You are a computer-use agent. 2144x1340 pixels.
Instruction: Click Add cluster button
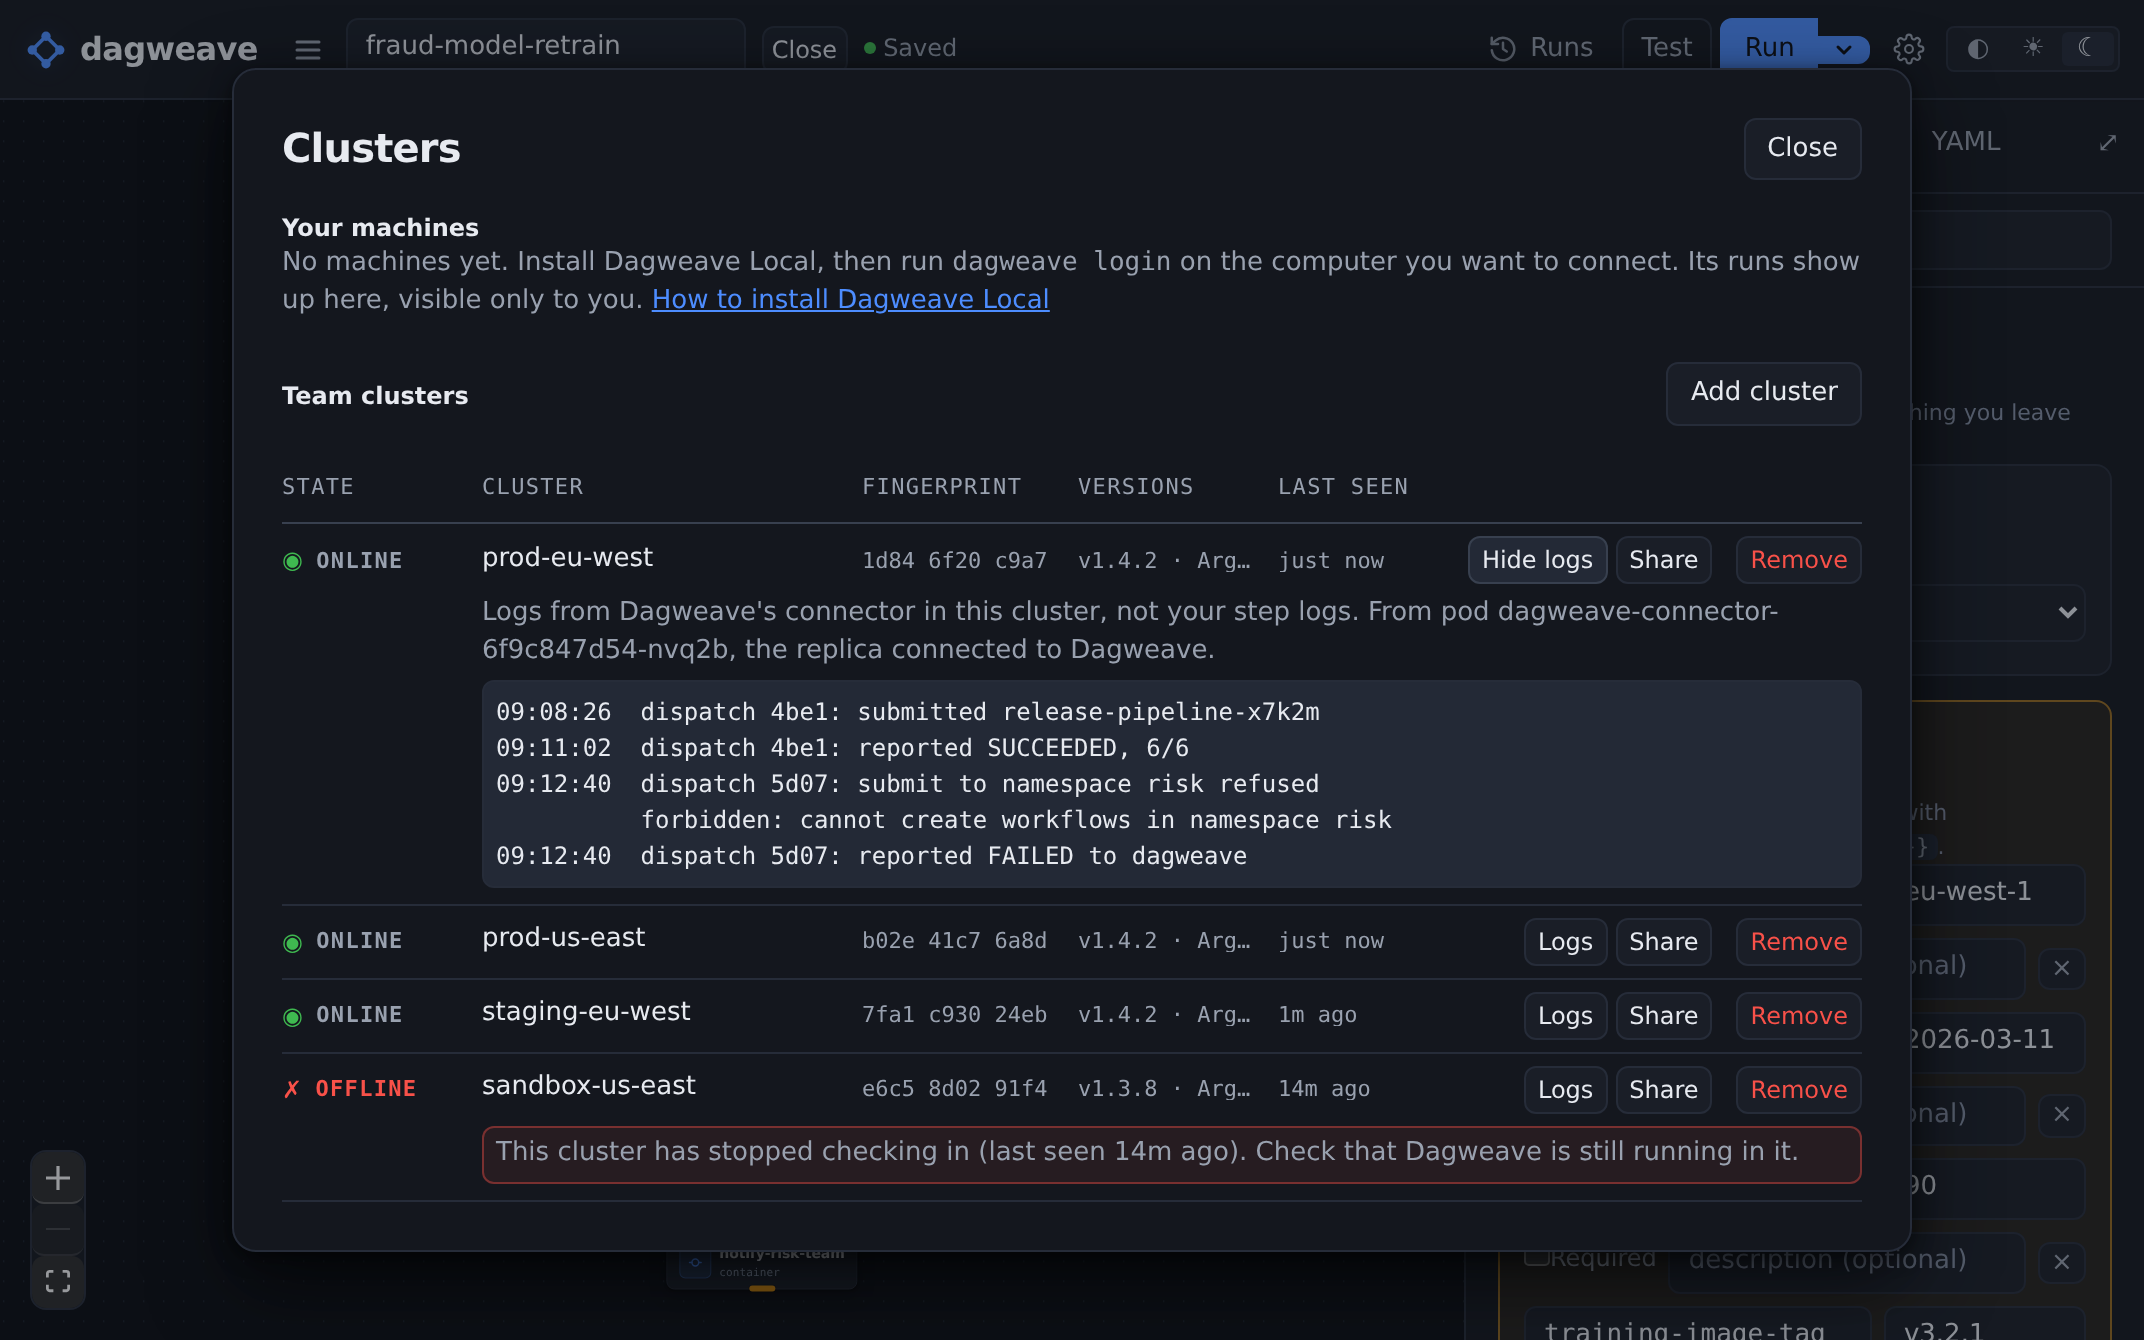1764,393
